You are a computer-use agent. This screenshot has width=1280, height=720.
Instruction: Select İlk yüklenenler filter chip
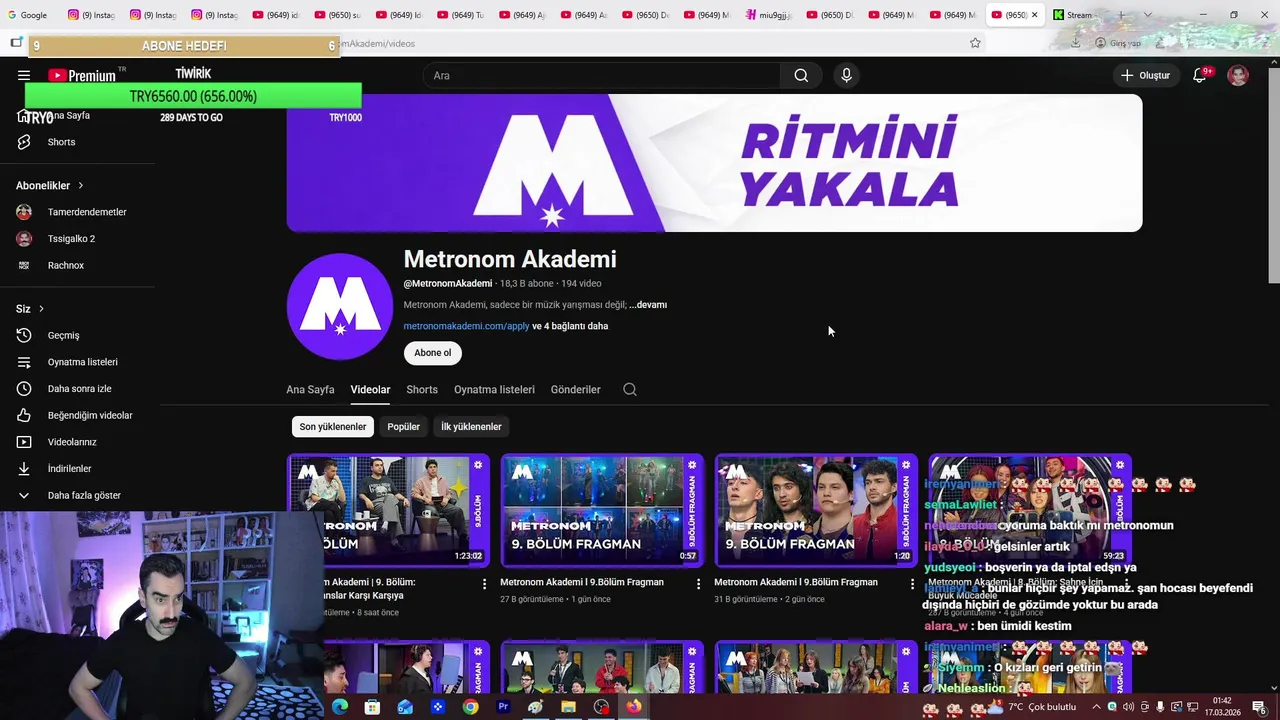(471, 427)
